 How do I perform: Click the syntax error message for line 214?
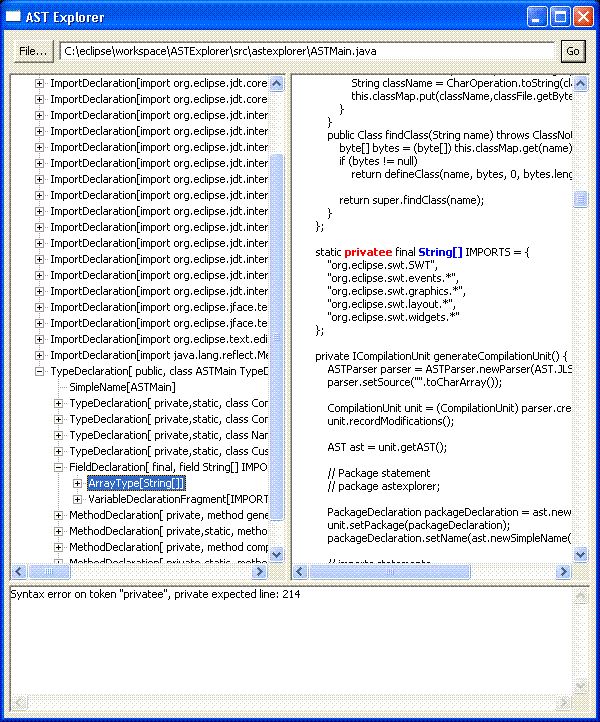point(155,594)
